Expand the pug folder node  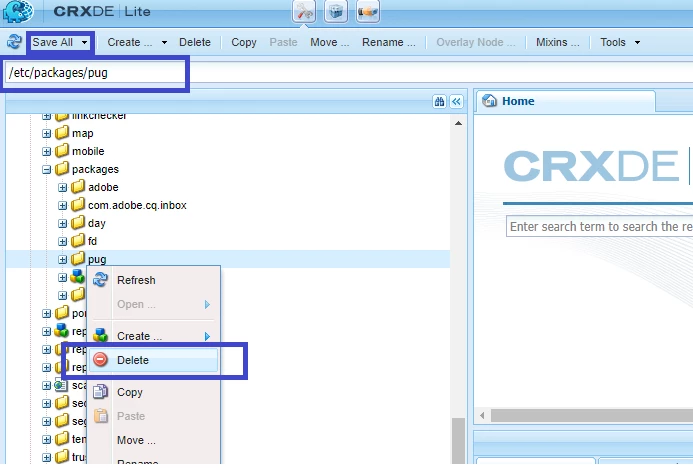click(x=63, y=260)
